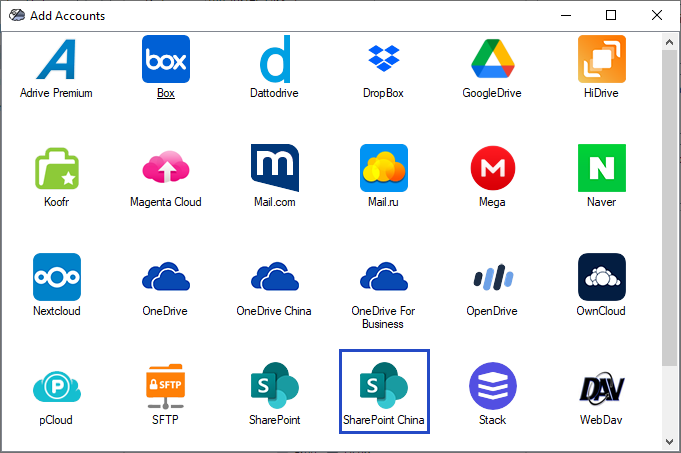The height and width of the screenshot is (453, 681).
Task: Click the "Dattodrive" label text
Action: pos(274,93)
